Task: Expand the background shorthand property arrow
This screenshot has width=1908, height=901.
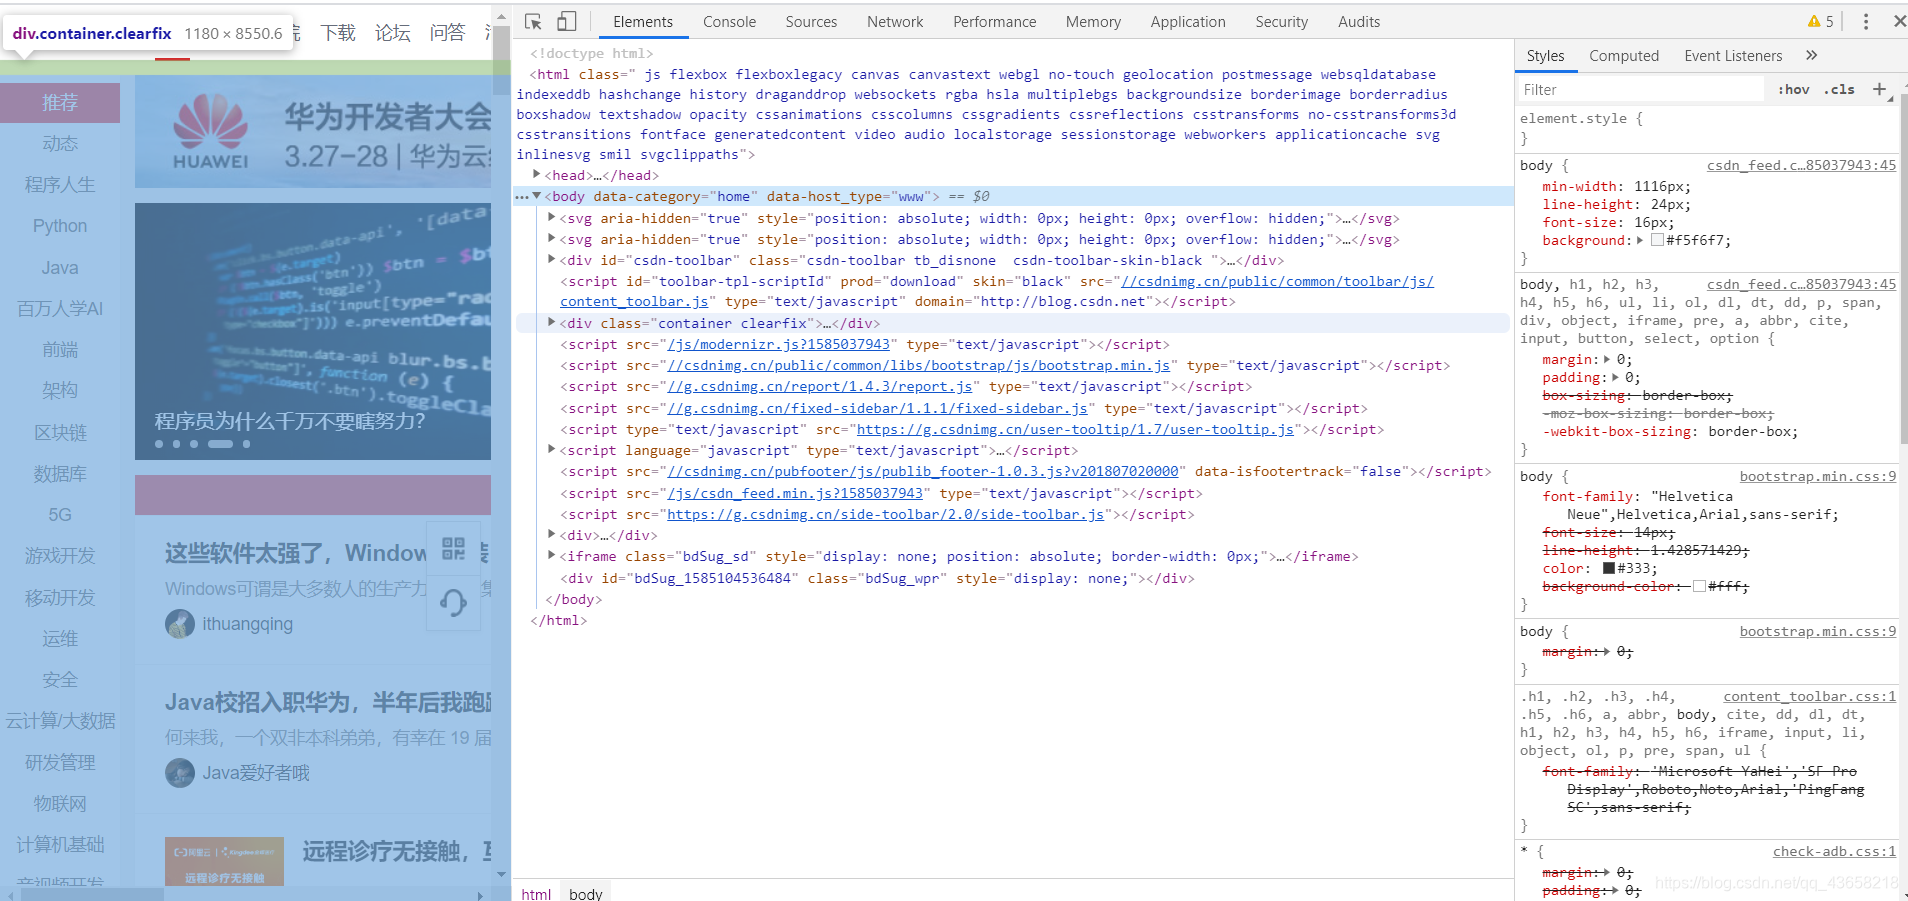Action: [1640, 240]
